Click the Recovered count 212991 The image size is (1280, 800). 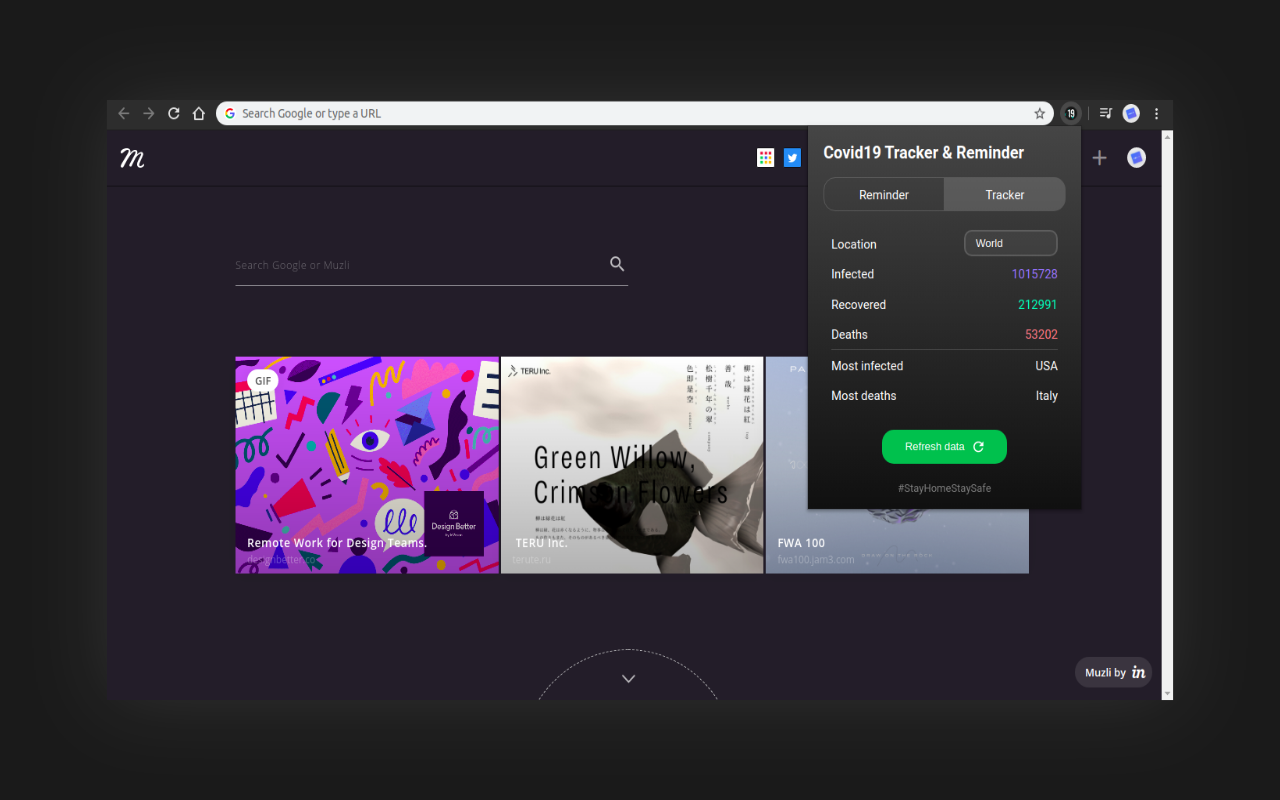point(1038,305)
